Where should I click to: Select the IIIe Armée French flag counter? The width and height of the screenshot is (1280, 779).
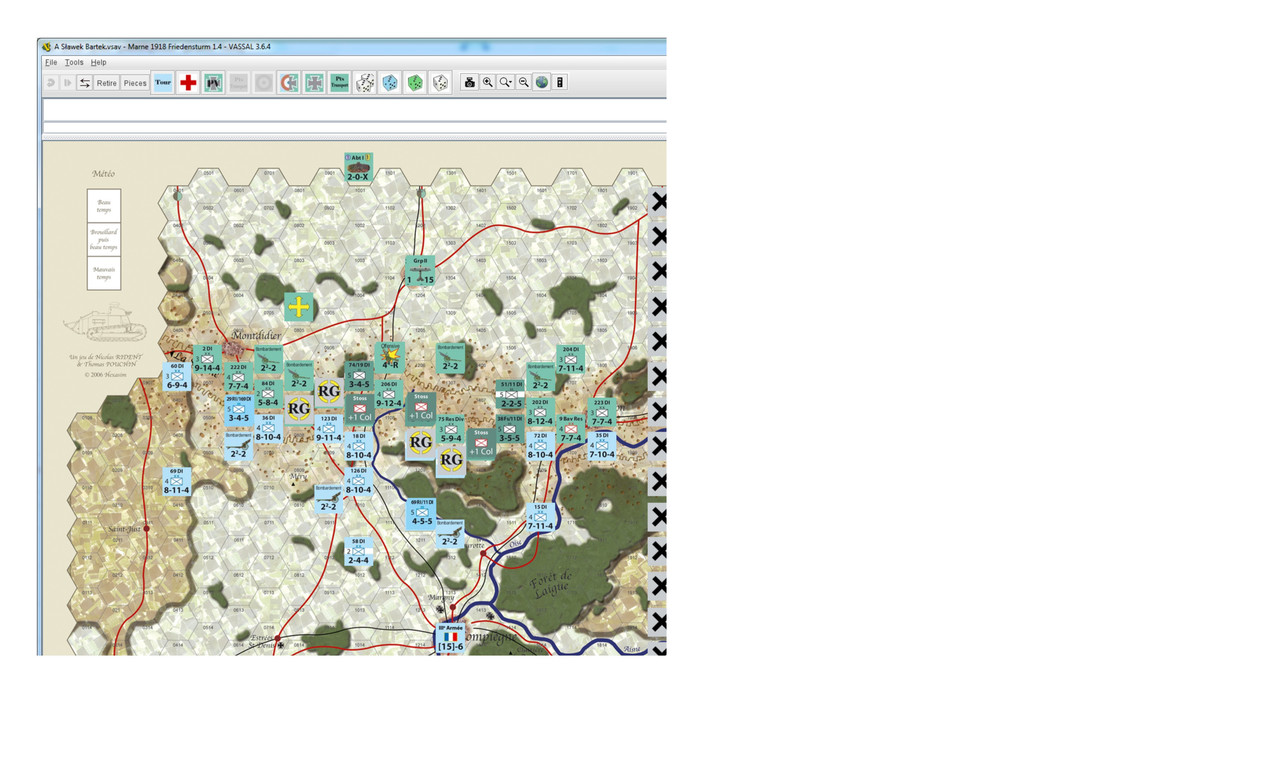tap(450, 638)
